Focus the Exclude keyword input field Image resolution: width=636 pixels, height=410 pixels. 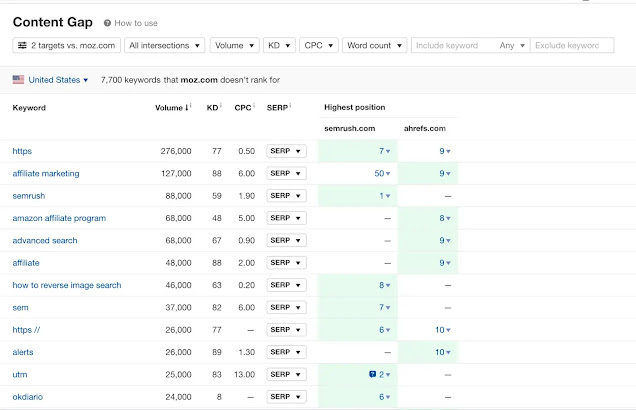point(572,45)
